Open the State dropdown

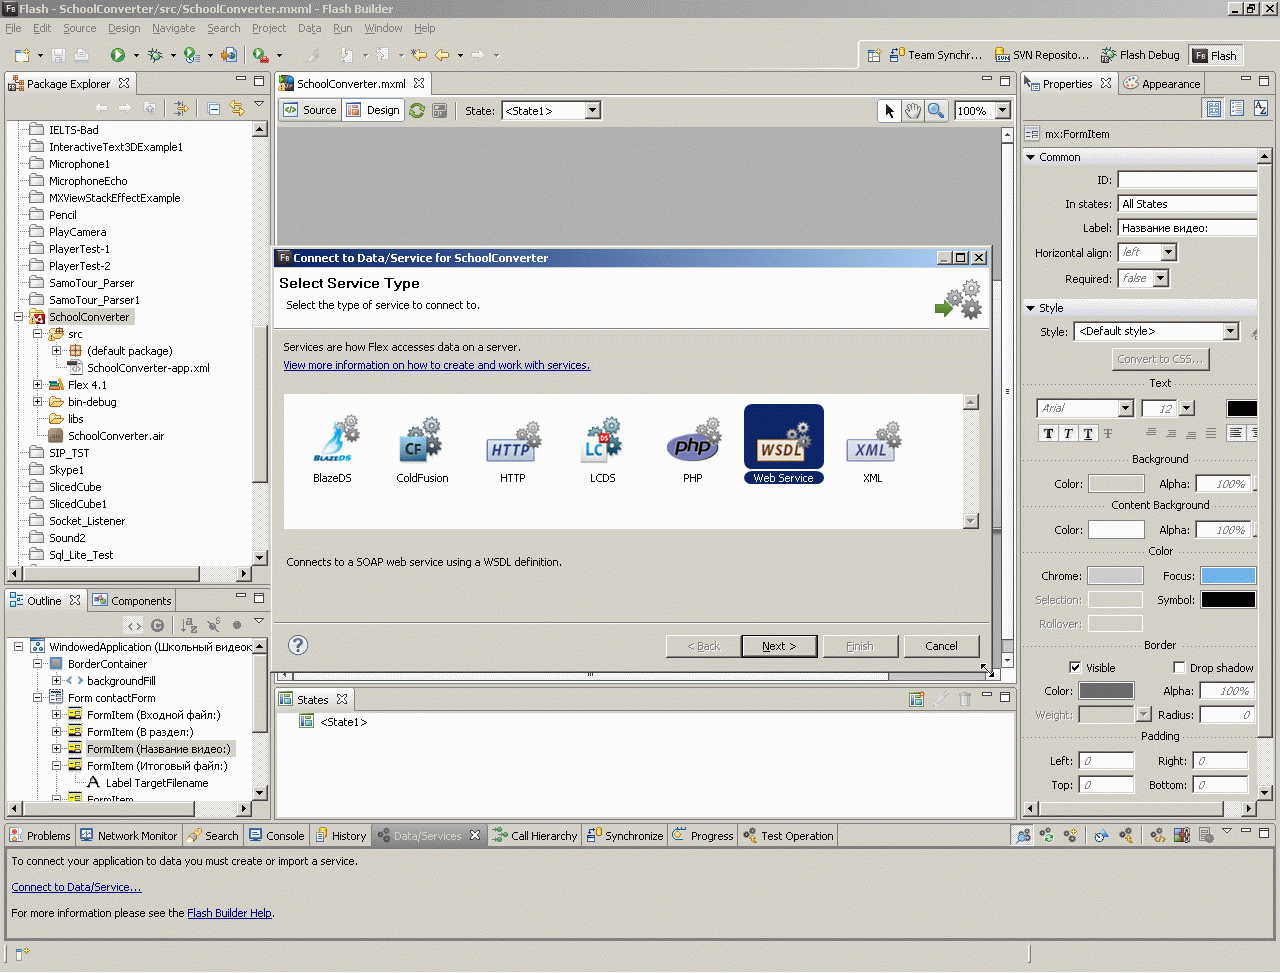pyautogui.click(x=592, y=111)
